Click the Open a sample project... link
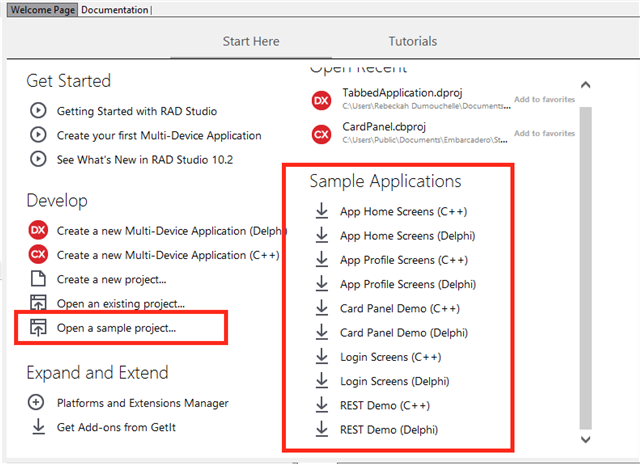Image resolution: width=640 pixels, height=464 pixels. click(x=116, y=328)
